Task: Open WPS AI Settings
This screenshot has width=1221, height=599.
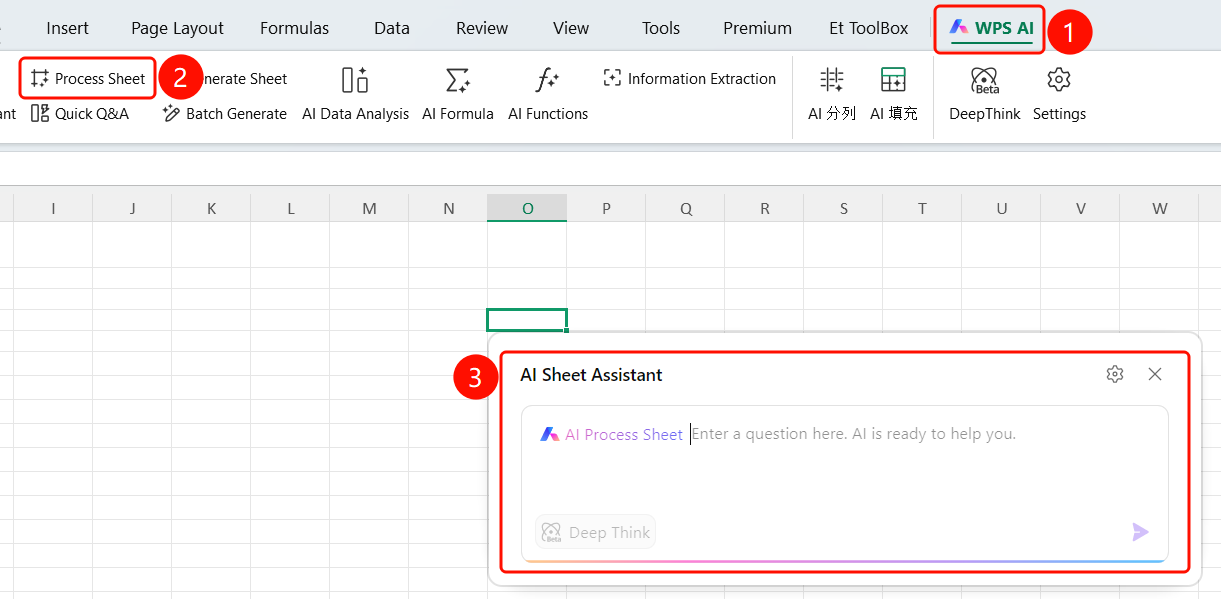Action: (1059, 93)
